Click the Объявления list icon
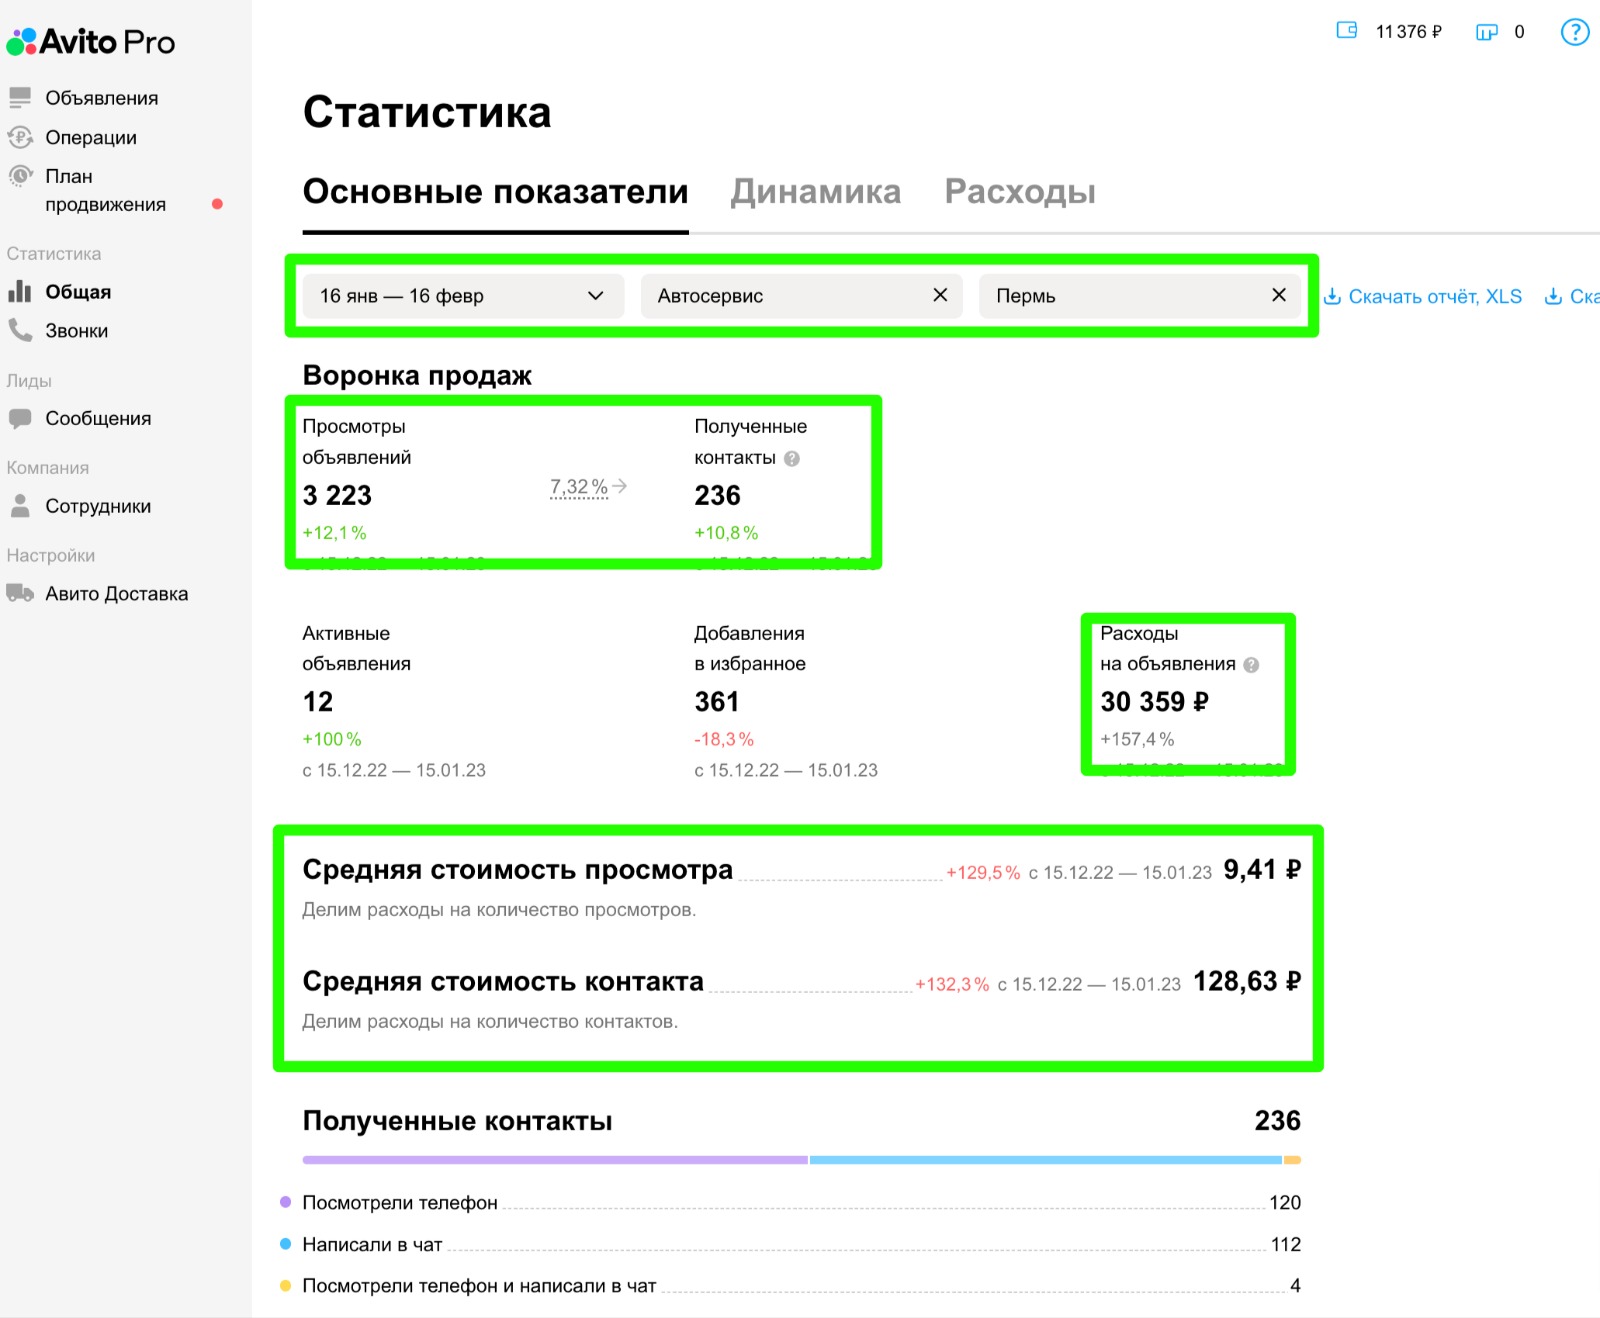The image size is (1600, 1318). tap(20, 98)
